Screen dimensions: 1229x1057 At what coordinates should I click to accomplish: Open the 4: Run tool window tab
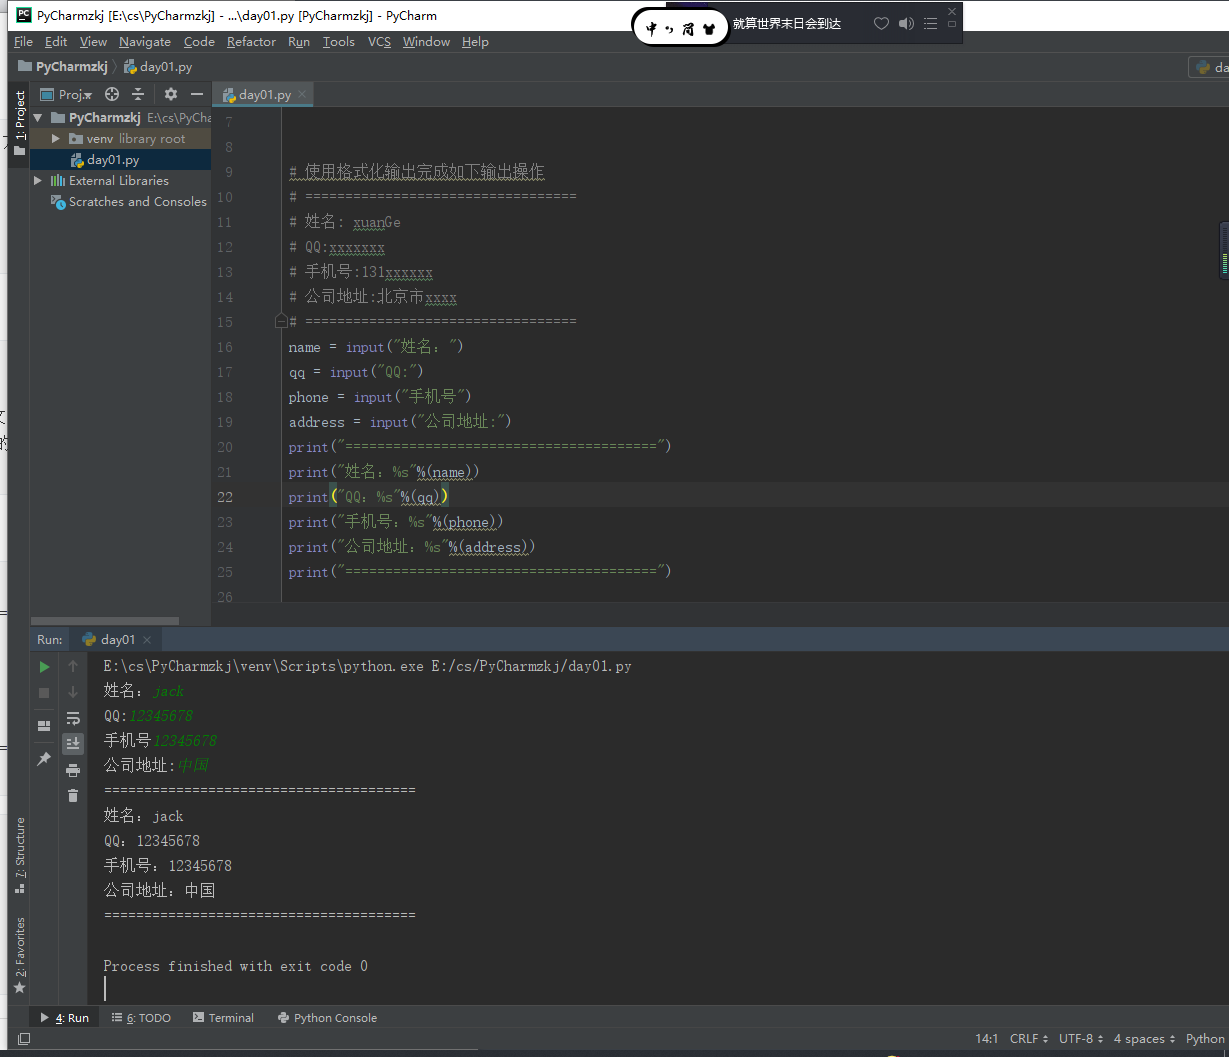[x=64, y=1018]
